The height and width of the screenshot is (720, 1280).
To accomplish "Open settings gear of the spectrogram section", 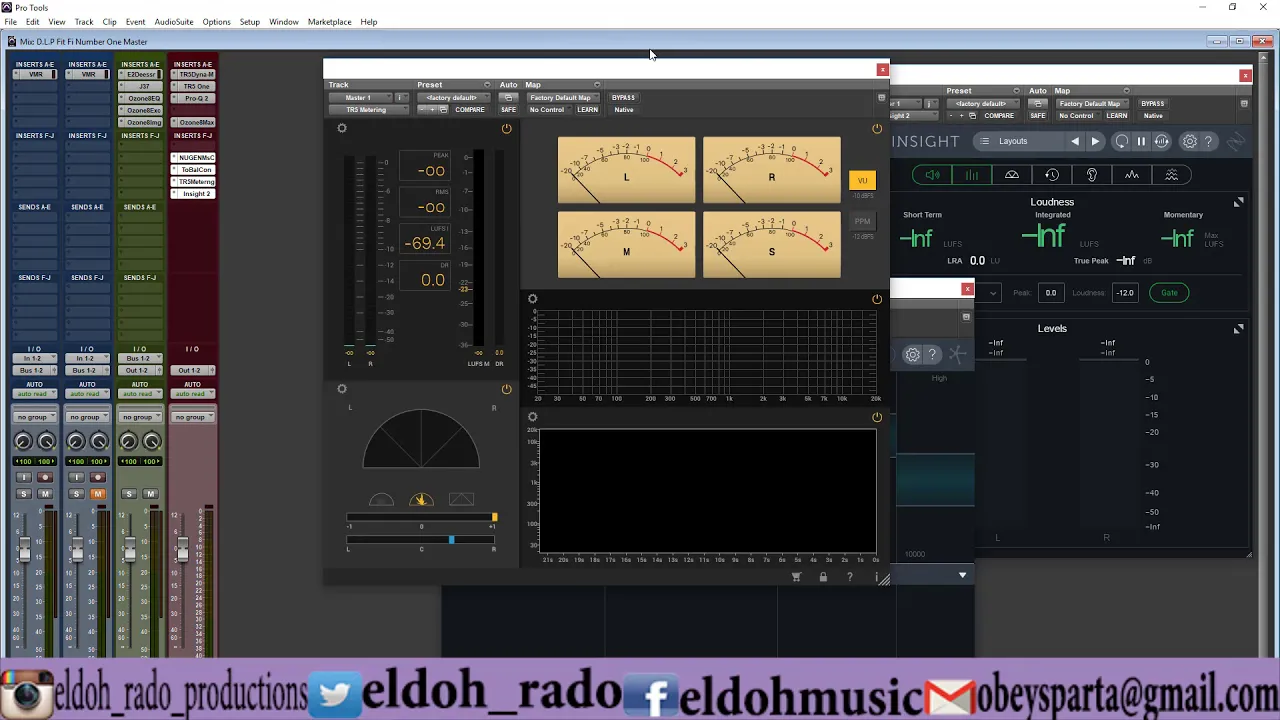I will click(x=532, y=417).
